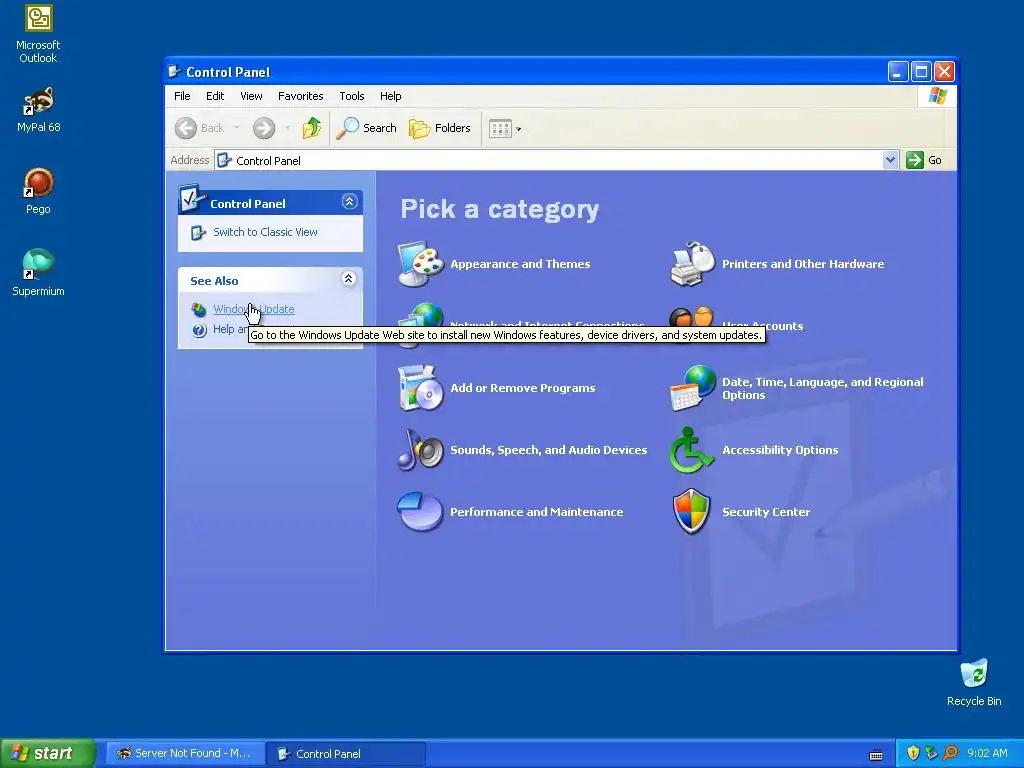Click the security shield tray icon

tap(913, 753)
